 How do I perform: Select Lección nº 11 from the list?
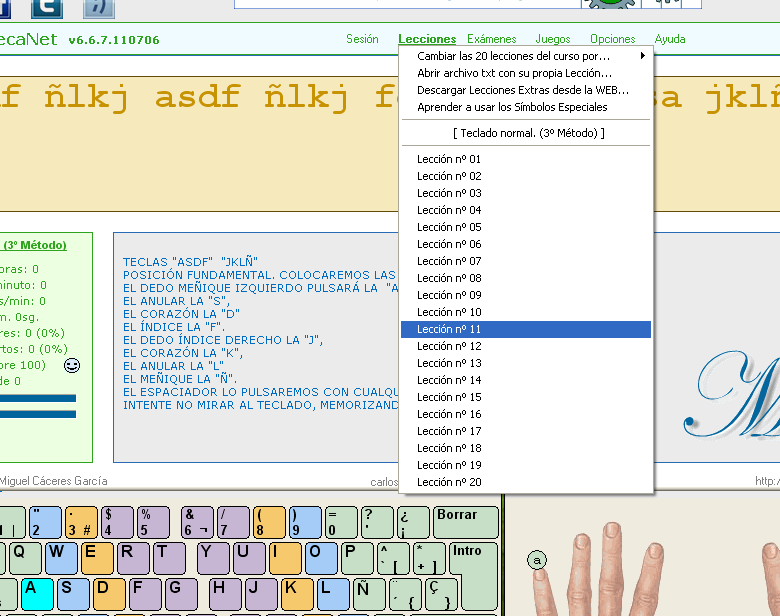pos(449,329)
